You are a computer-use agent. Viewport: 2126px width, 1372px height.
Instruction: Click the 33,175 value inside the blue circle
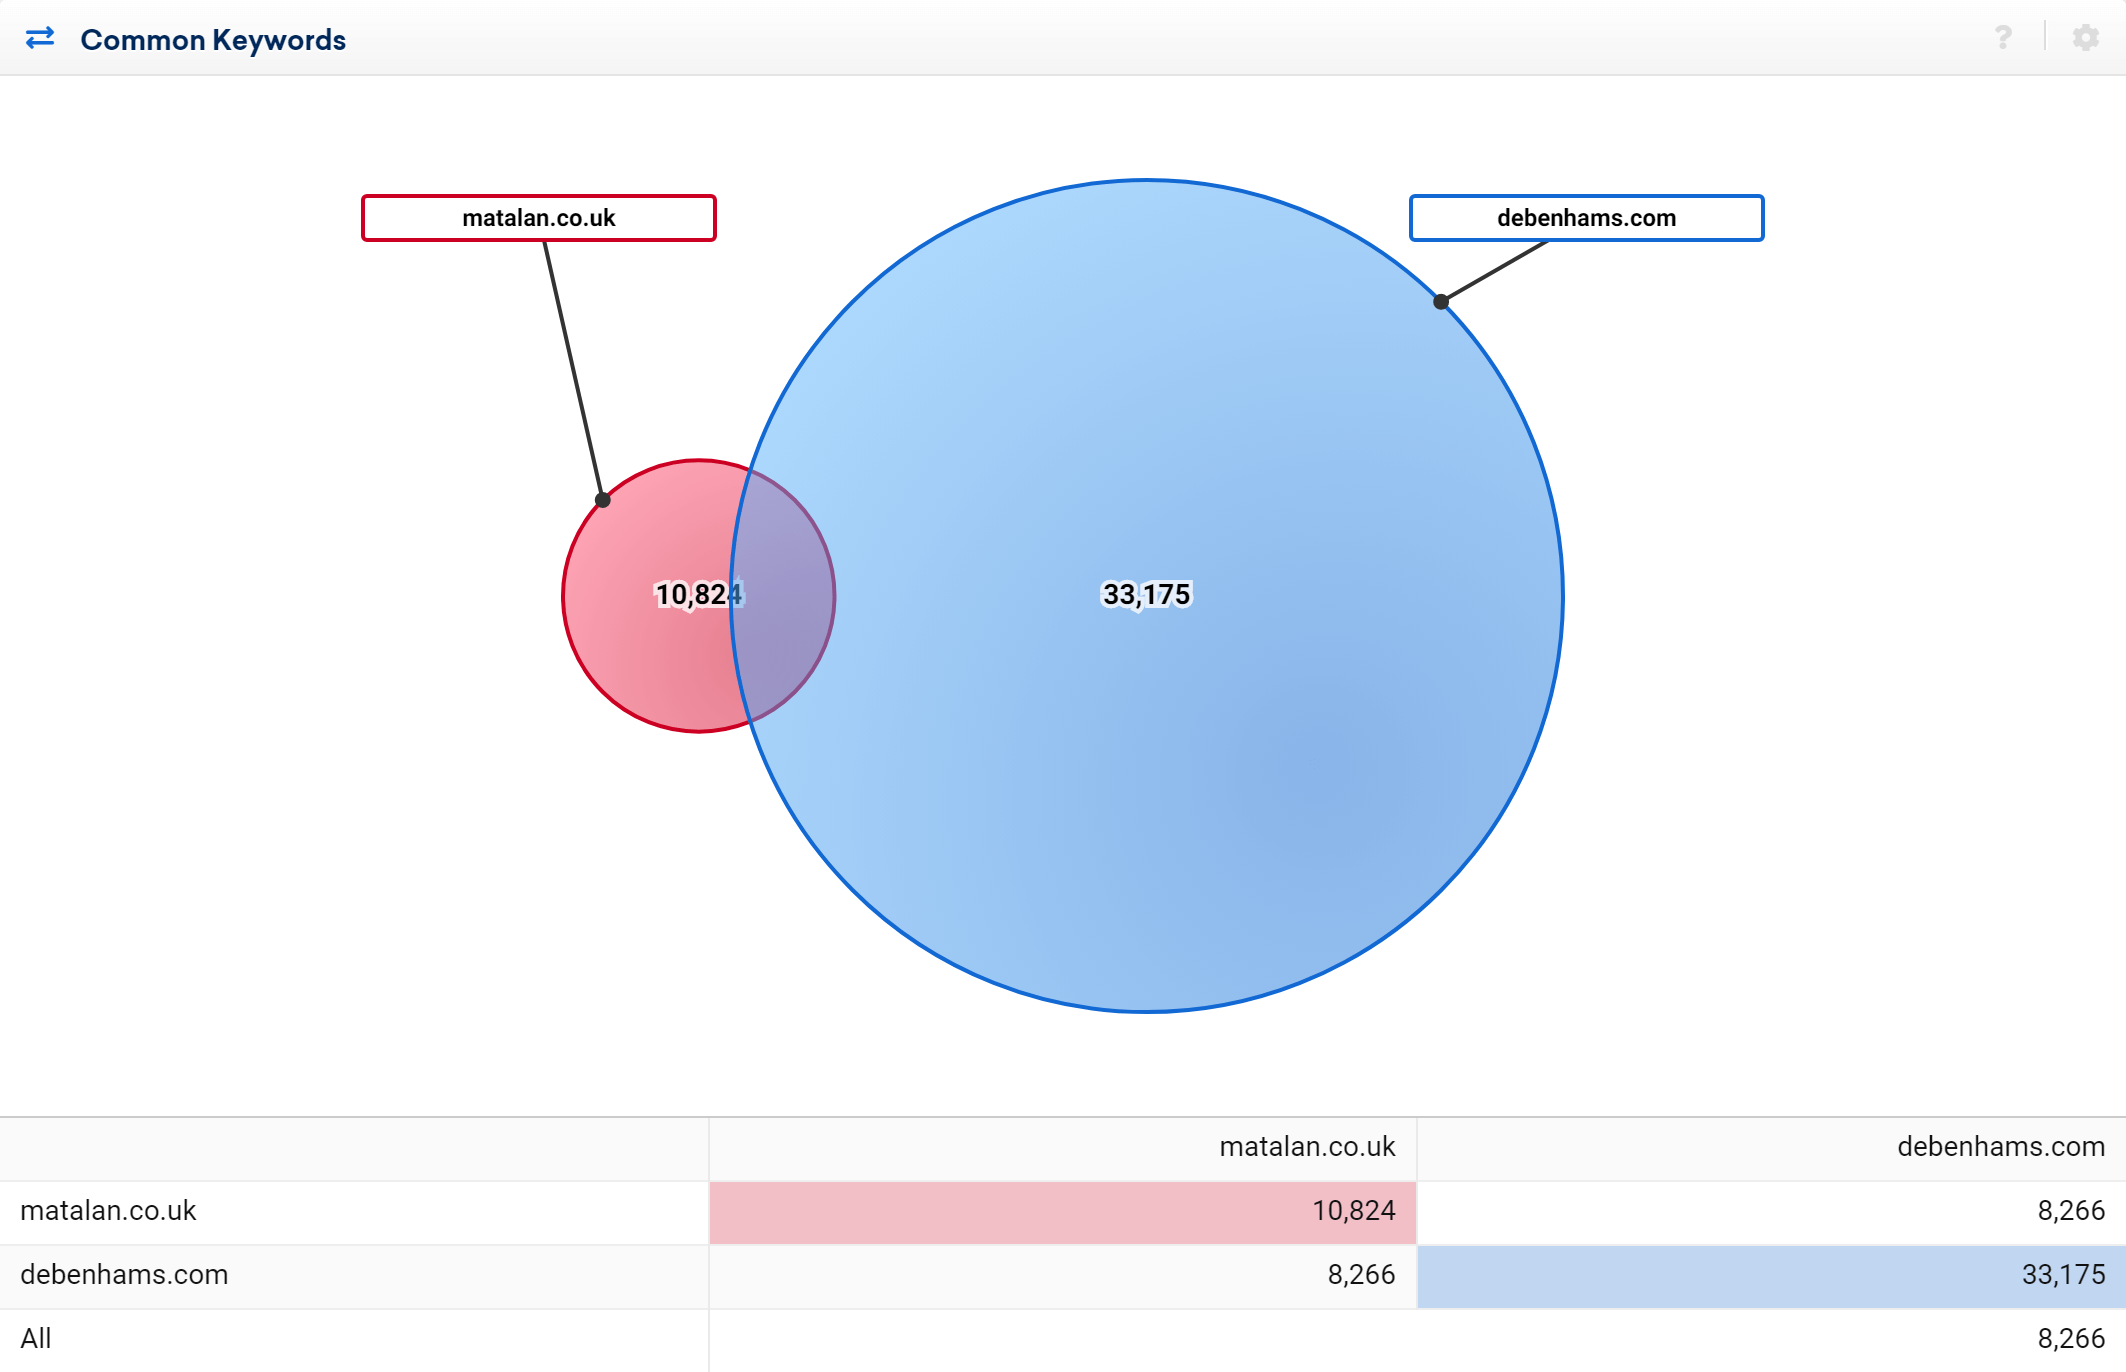coord(1147,595)
